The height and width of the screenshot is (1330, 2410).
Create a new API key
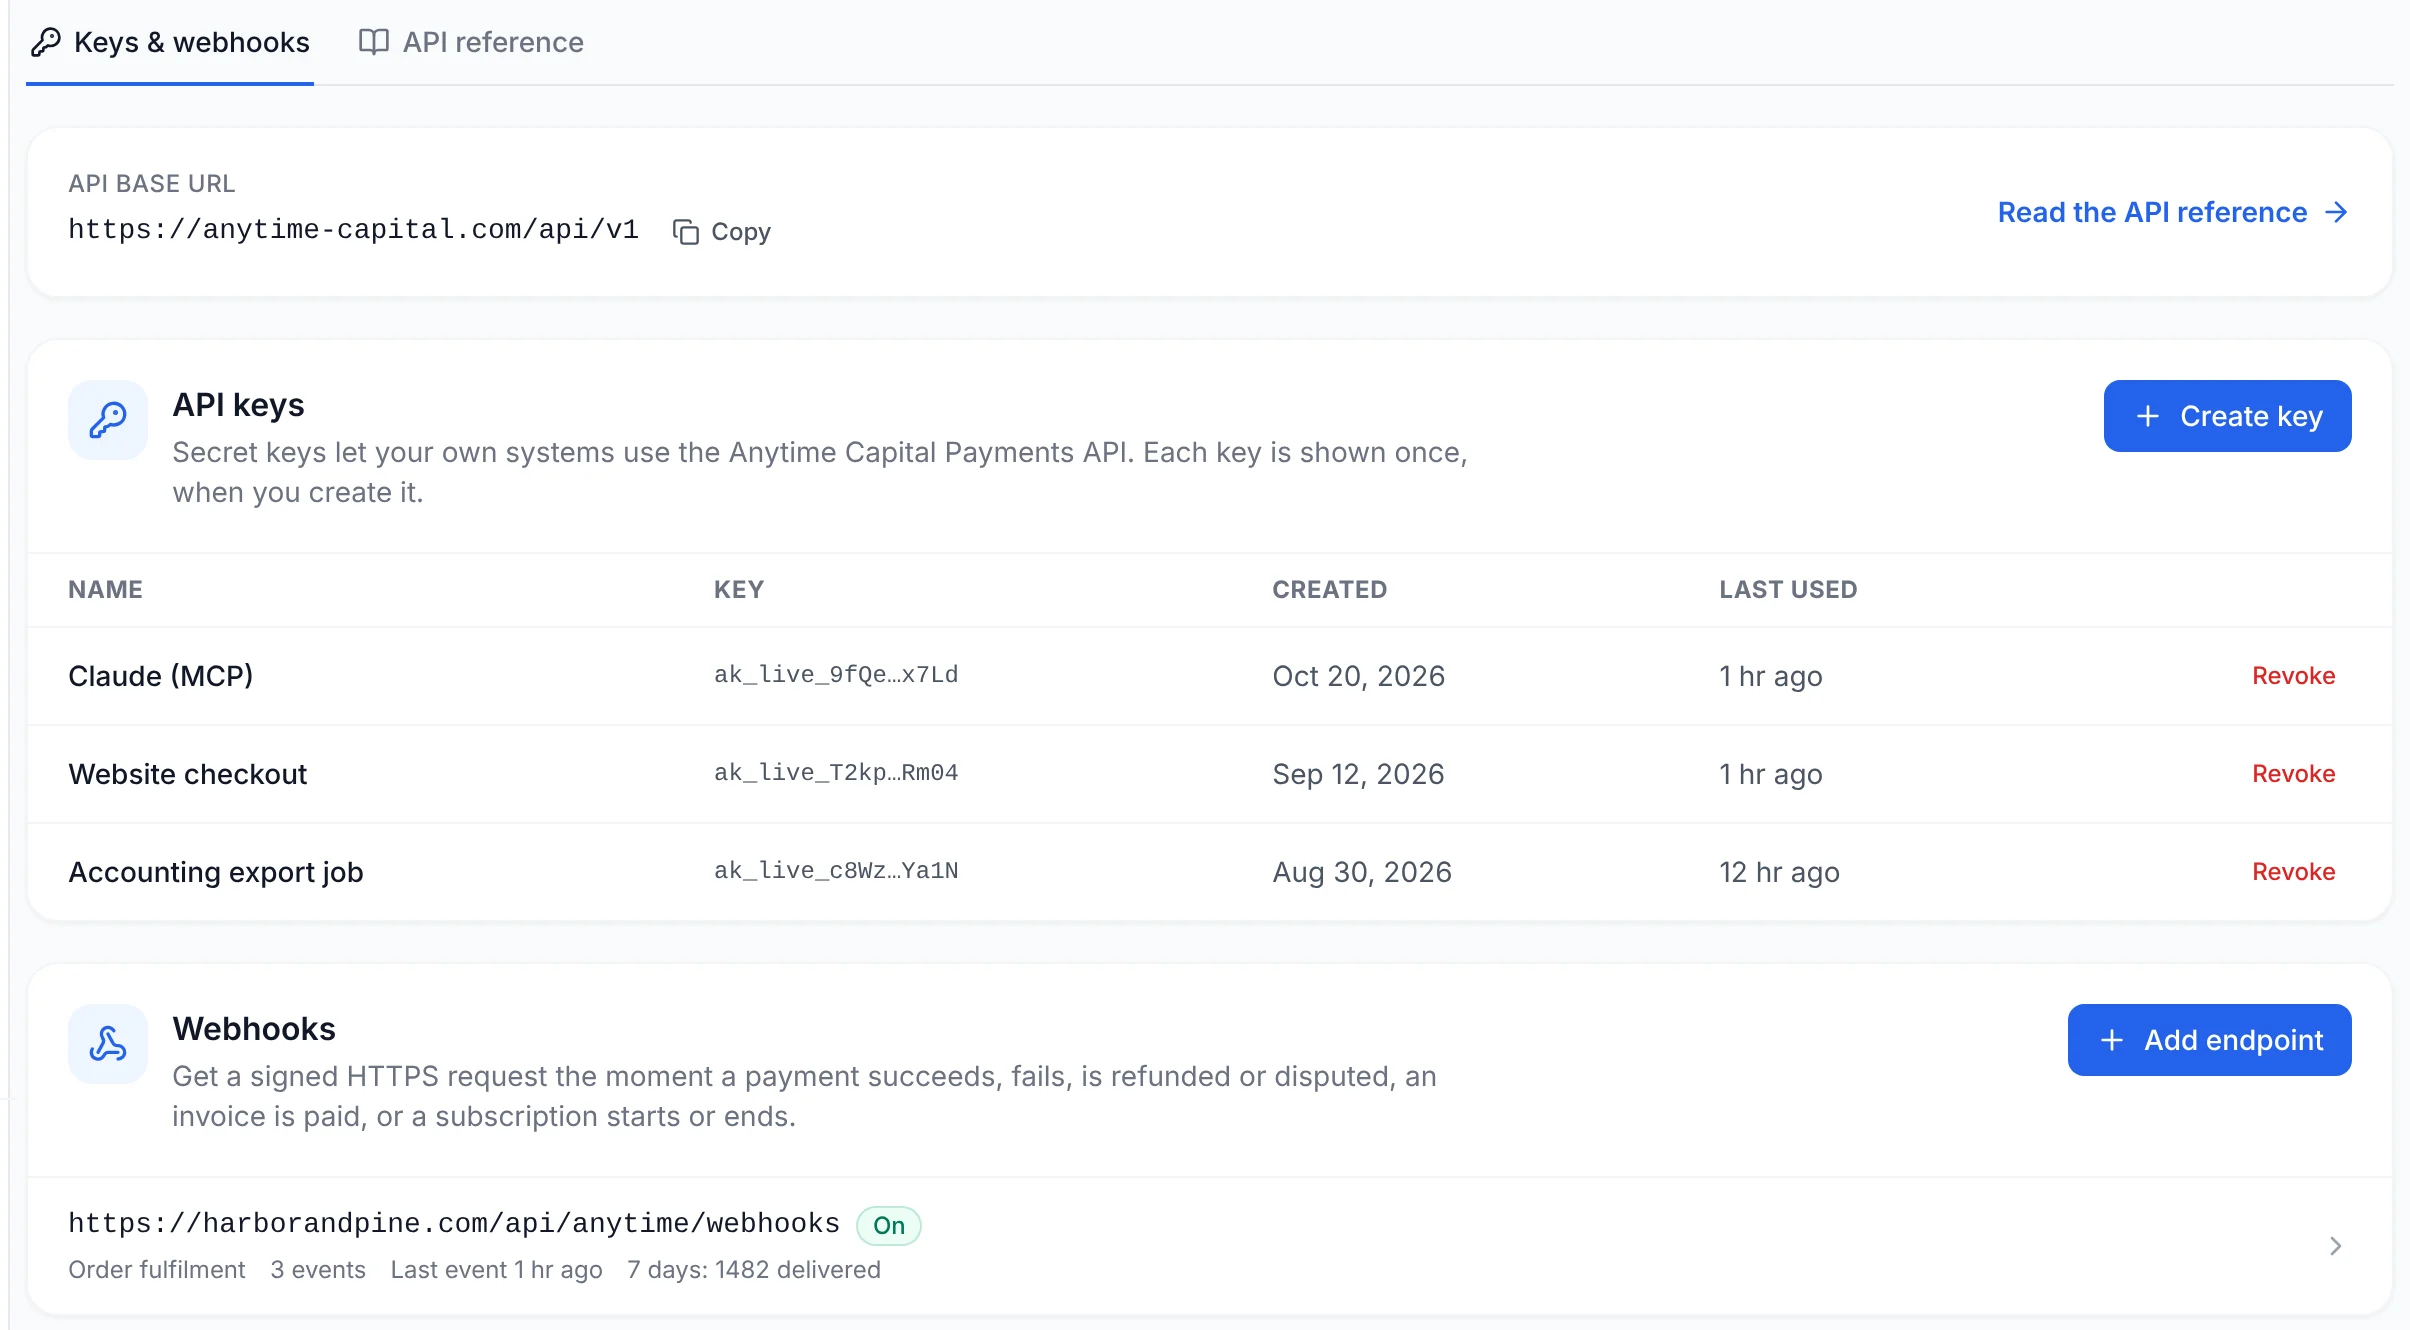(2228, 416)
